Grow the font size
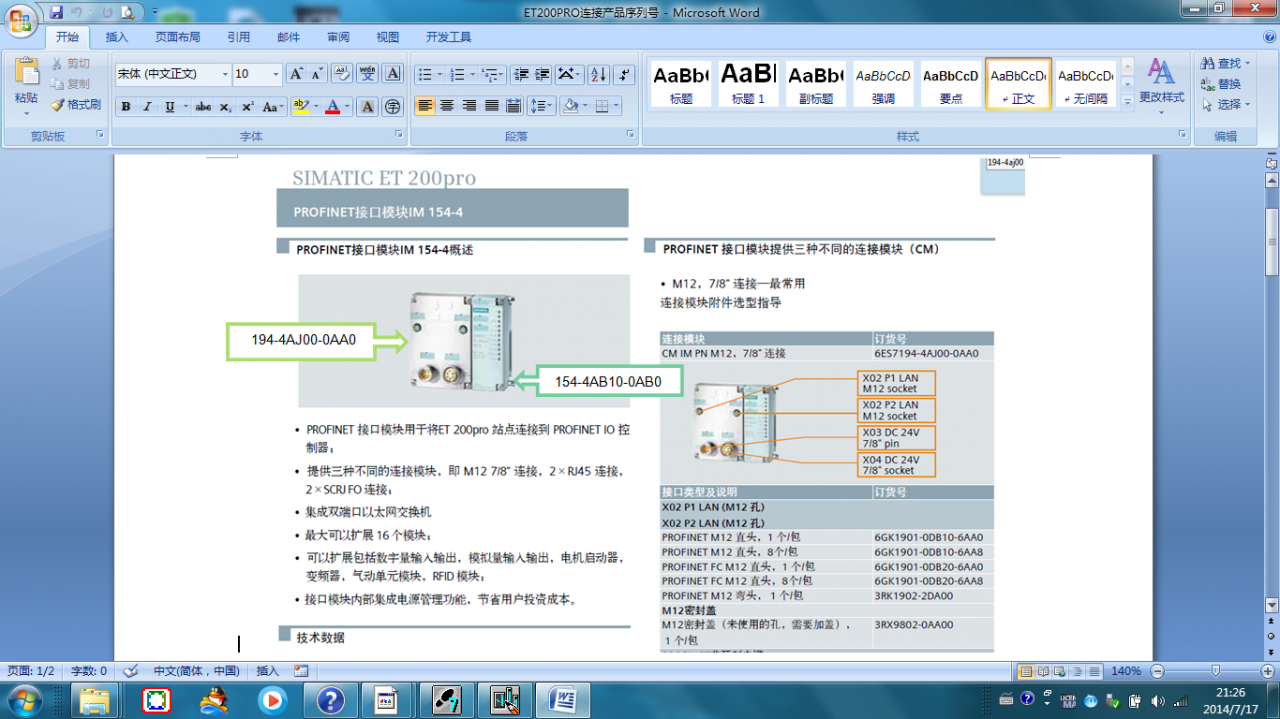The image size is (1280, 719). [x=296, y=74]
